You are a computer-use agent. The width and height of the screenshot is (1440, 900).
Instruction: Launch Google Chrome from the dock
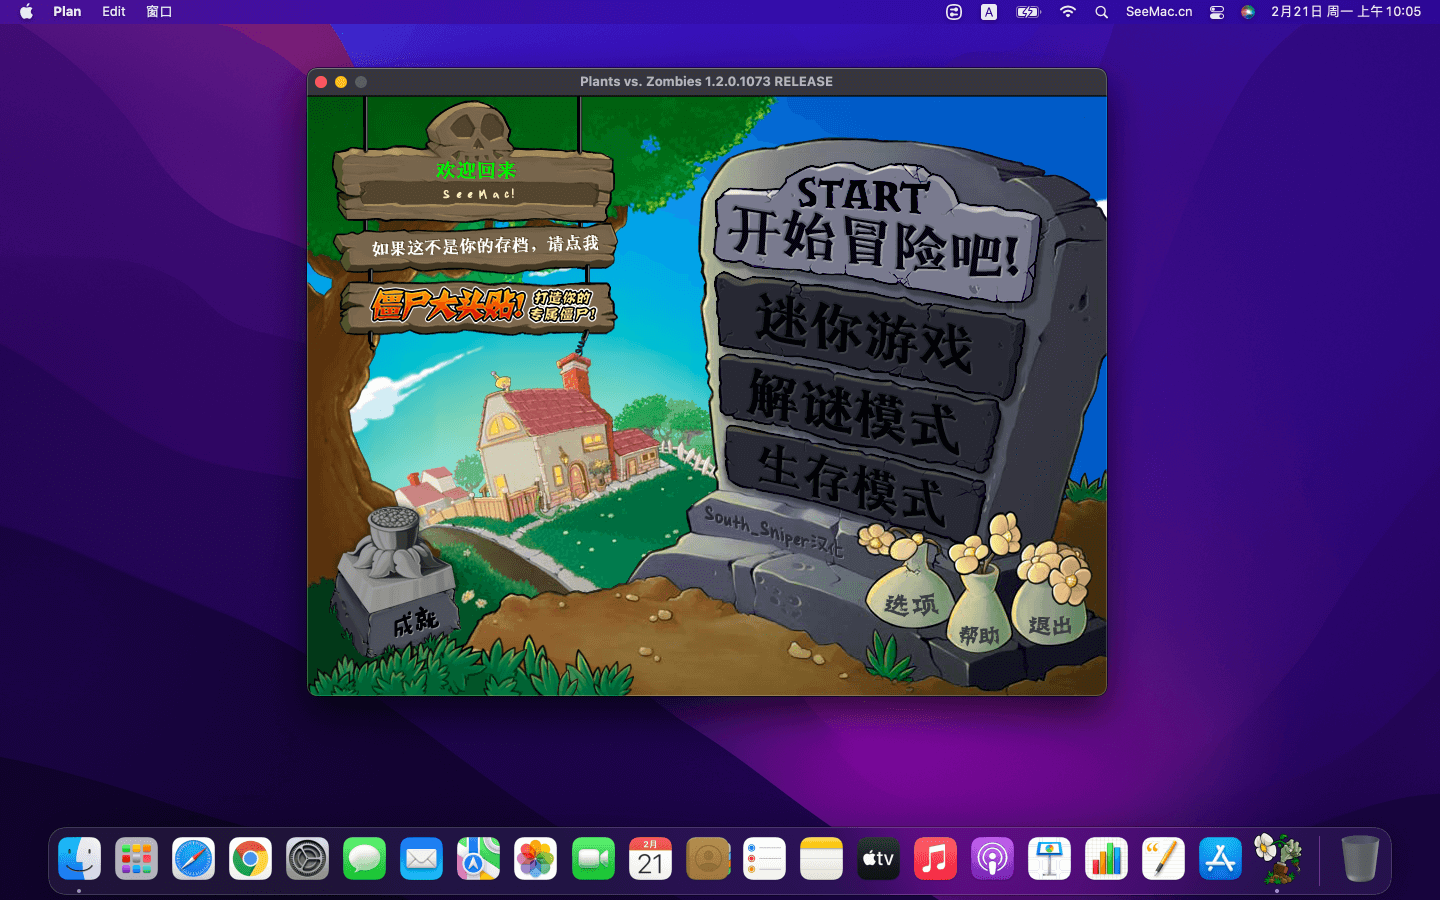tap(250, 859)
